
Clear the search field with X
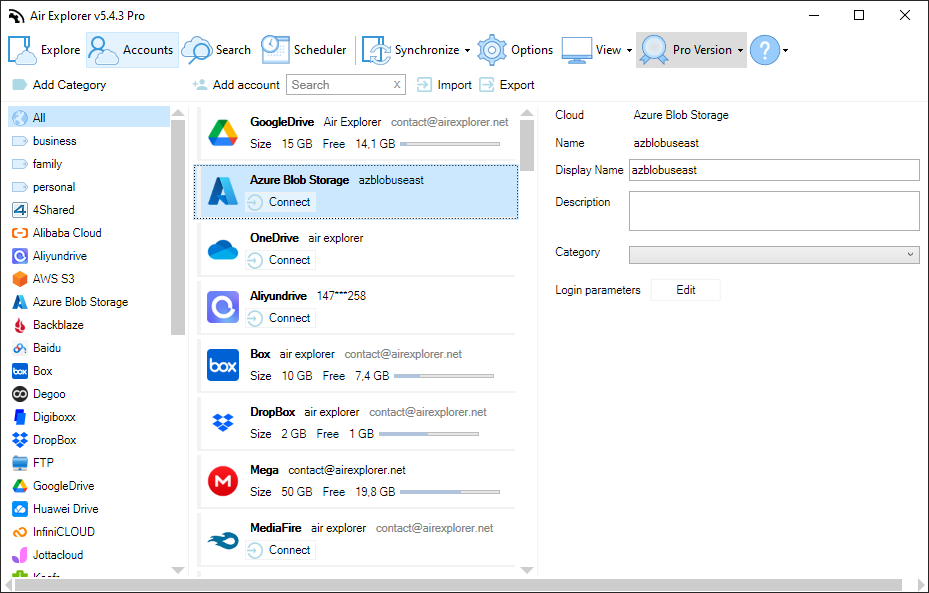(x=397, y=85)
